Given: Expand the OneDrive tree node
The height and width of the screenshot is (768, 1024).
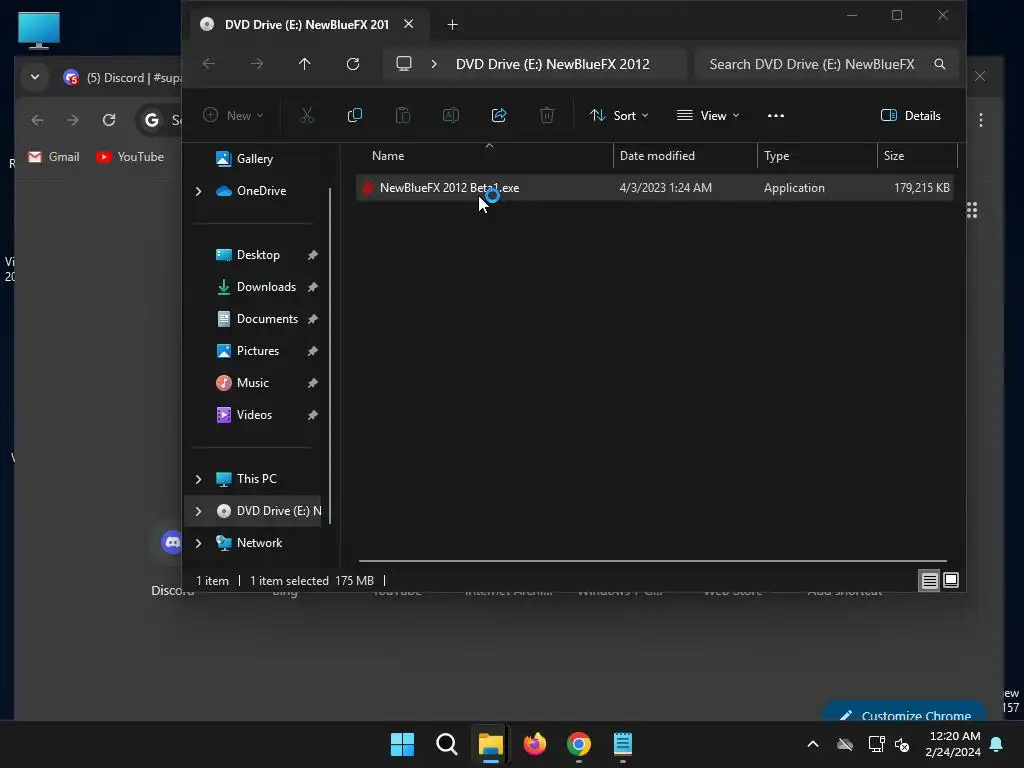Looking at the screenshot, I should (x=199, y=191).
